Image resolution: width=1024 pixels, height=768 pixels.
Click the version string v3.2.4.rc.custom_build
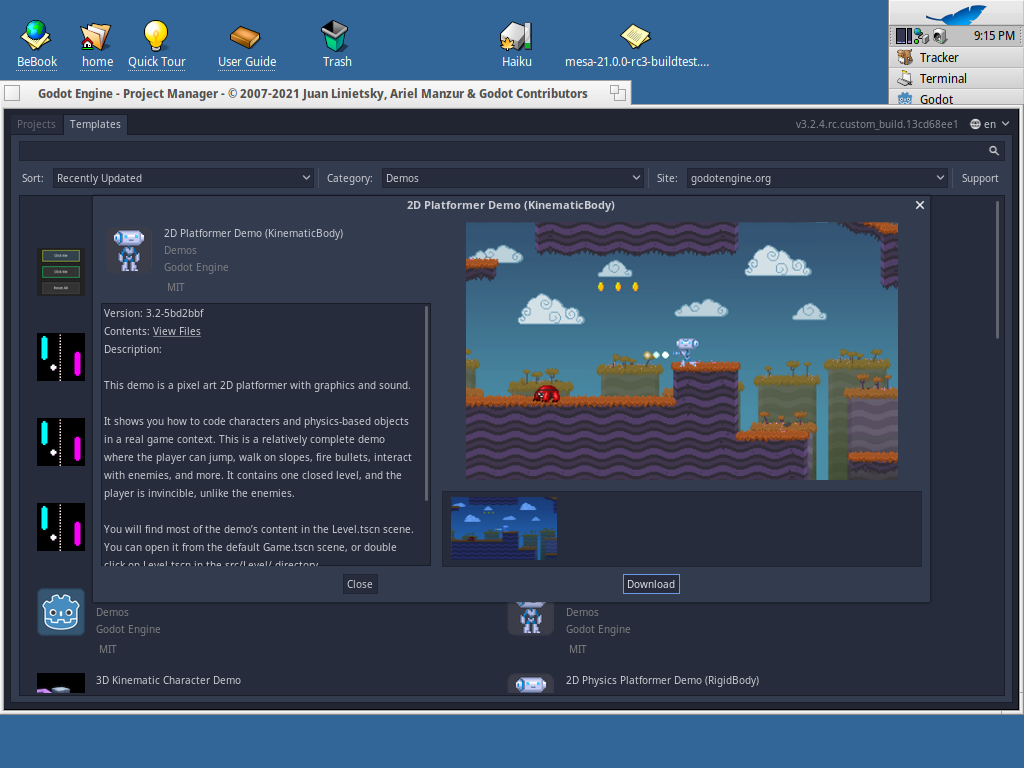[x=877, y=124]
